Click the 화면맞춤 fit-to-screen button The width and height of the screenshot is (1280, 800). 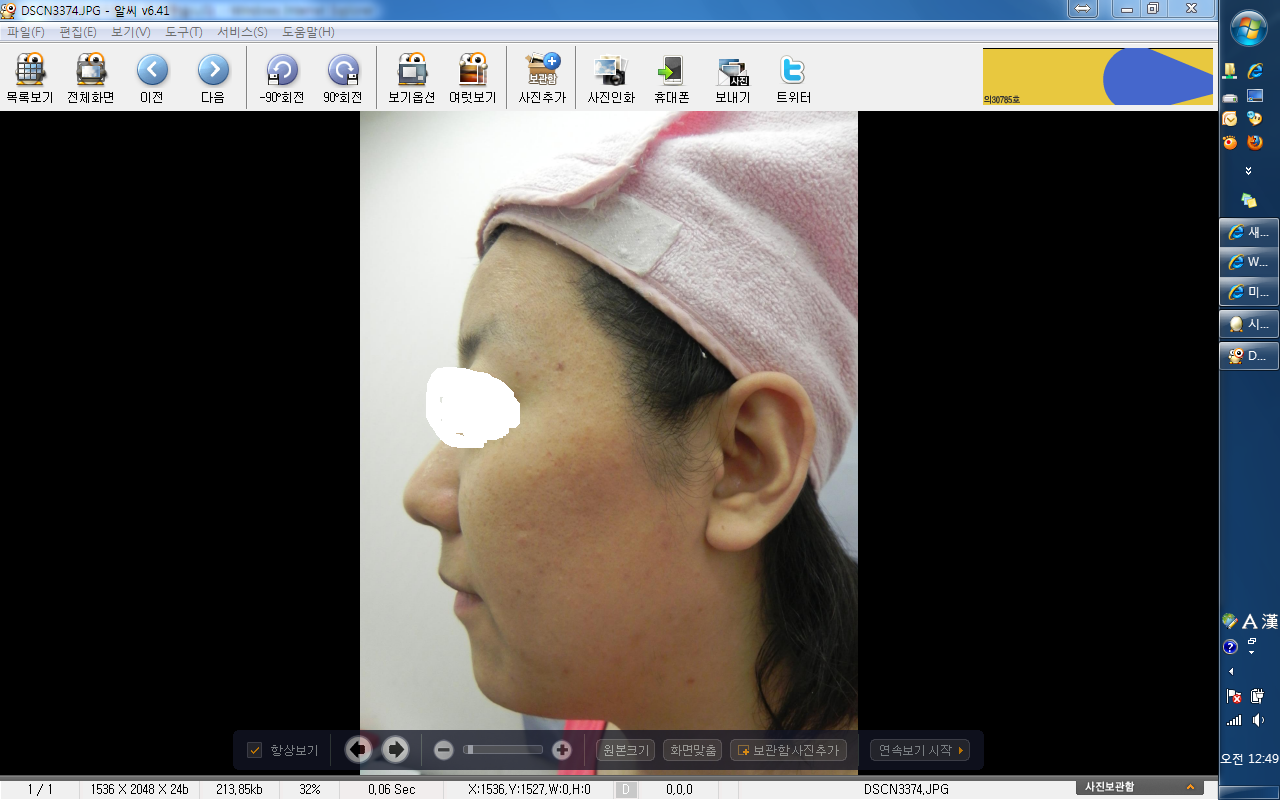(692, 750)
